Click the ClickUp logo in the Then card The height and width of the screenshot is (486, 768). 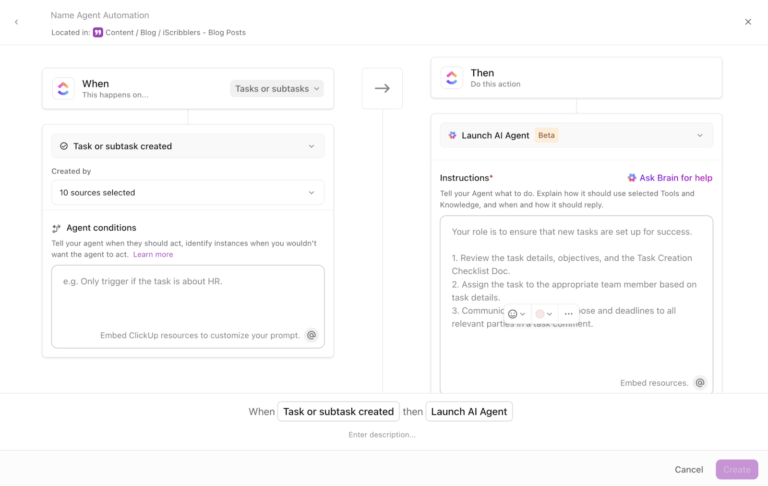click(x=452, y=77)
